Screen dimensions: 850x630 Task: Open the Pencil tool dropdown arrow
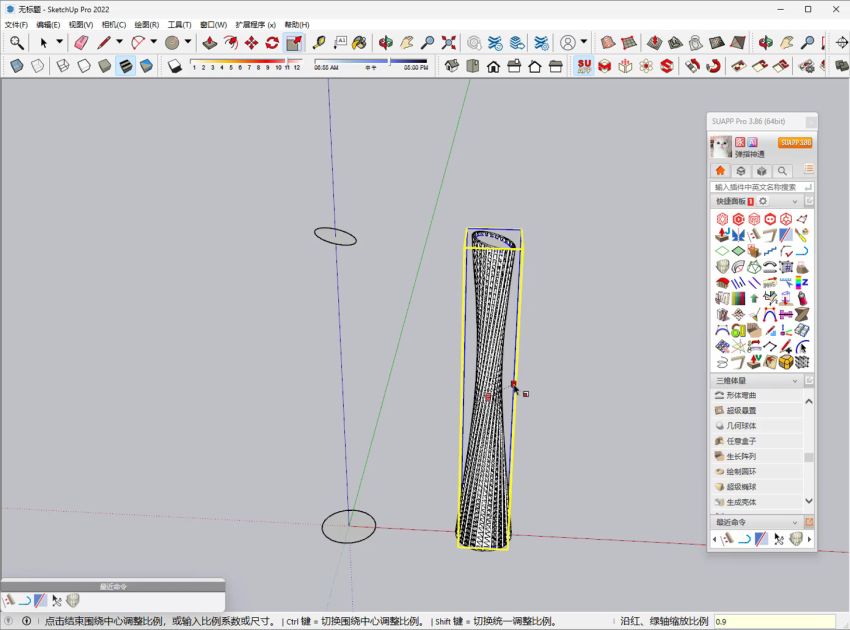119,42
